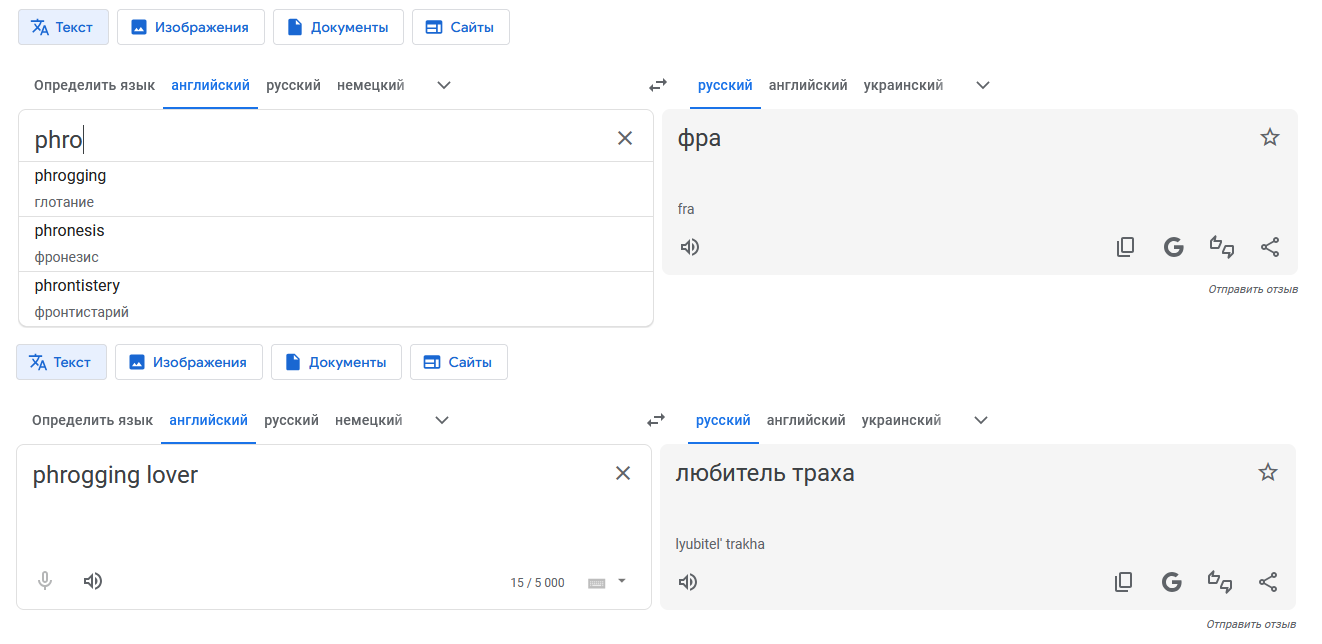The width and height of the screenshot is (1322, 644).
Task: Rate the "любитель траха" translation
Action: click(1220, 582)
